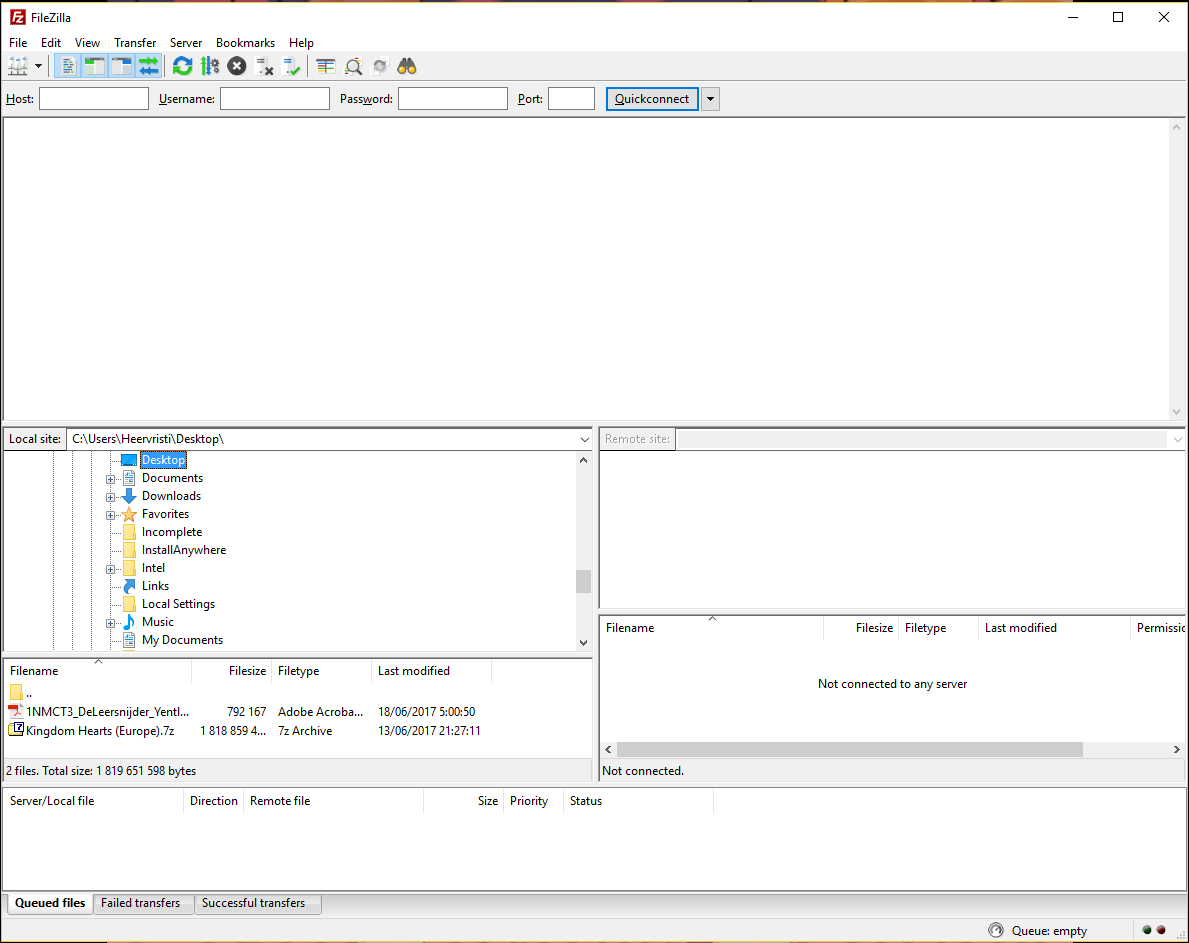The width and height of the screenshot is (1189, 943).
Task: Toggle the message log display
Action: click(67, 67)
